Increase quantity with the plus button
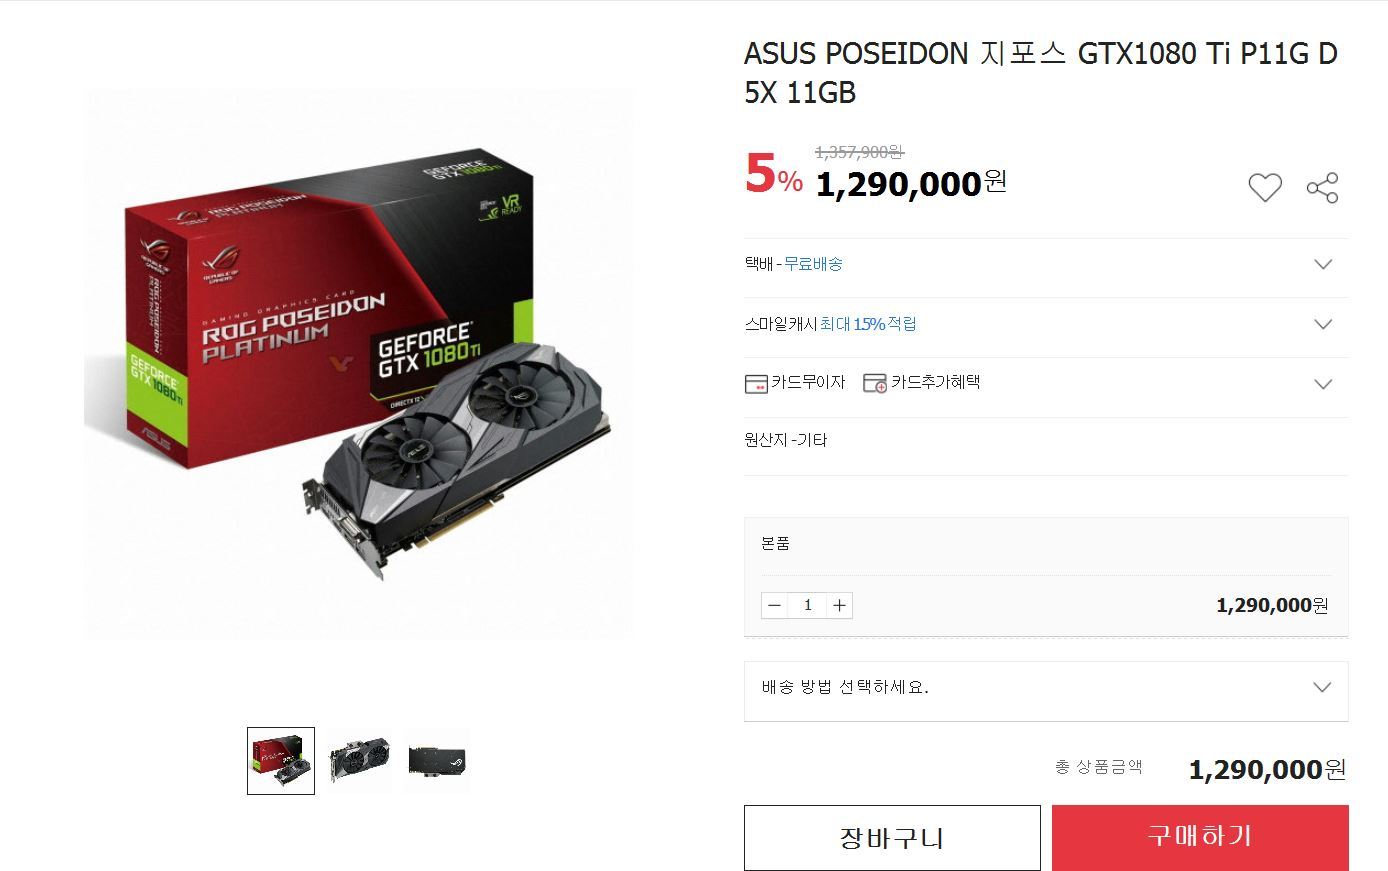This screenshot has width=1388, height=871. click(x=840, y=605)
